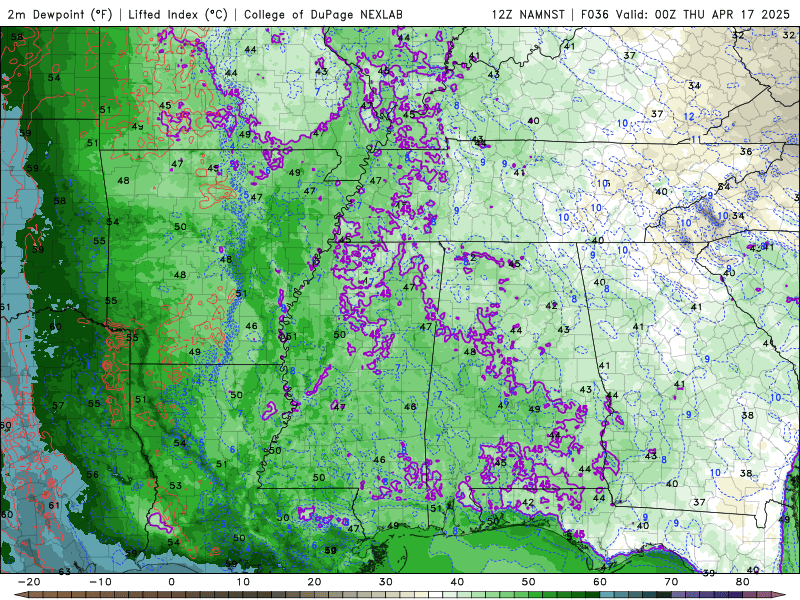Click the 0 label on the color scale
Viewport: 800px width, 600px height.
171,582
